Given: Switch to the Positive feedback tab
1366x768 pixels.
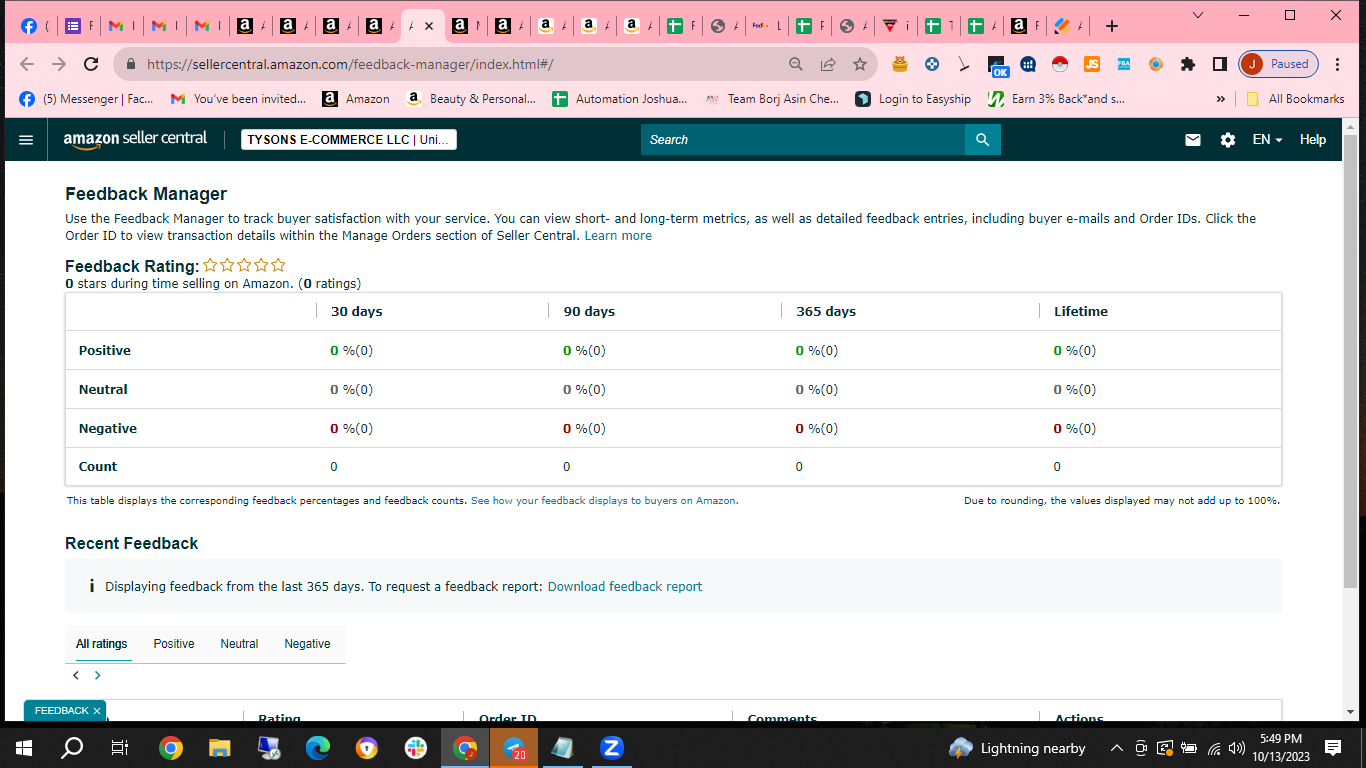Looking at the screenshot, I should tap(174, 644).
